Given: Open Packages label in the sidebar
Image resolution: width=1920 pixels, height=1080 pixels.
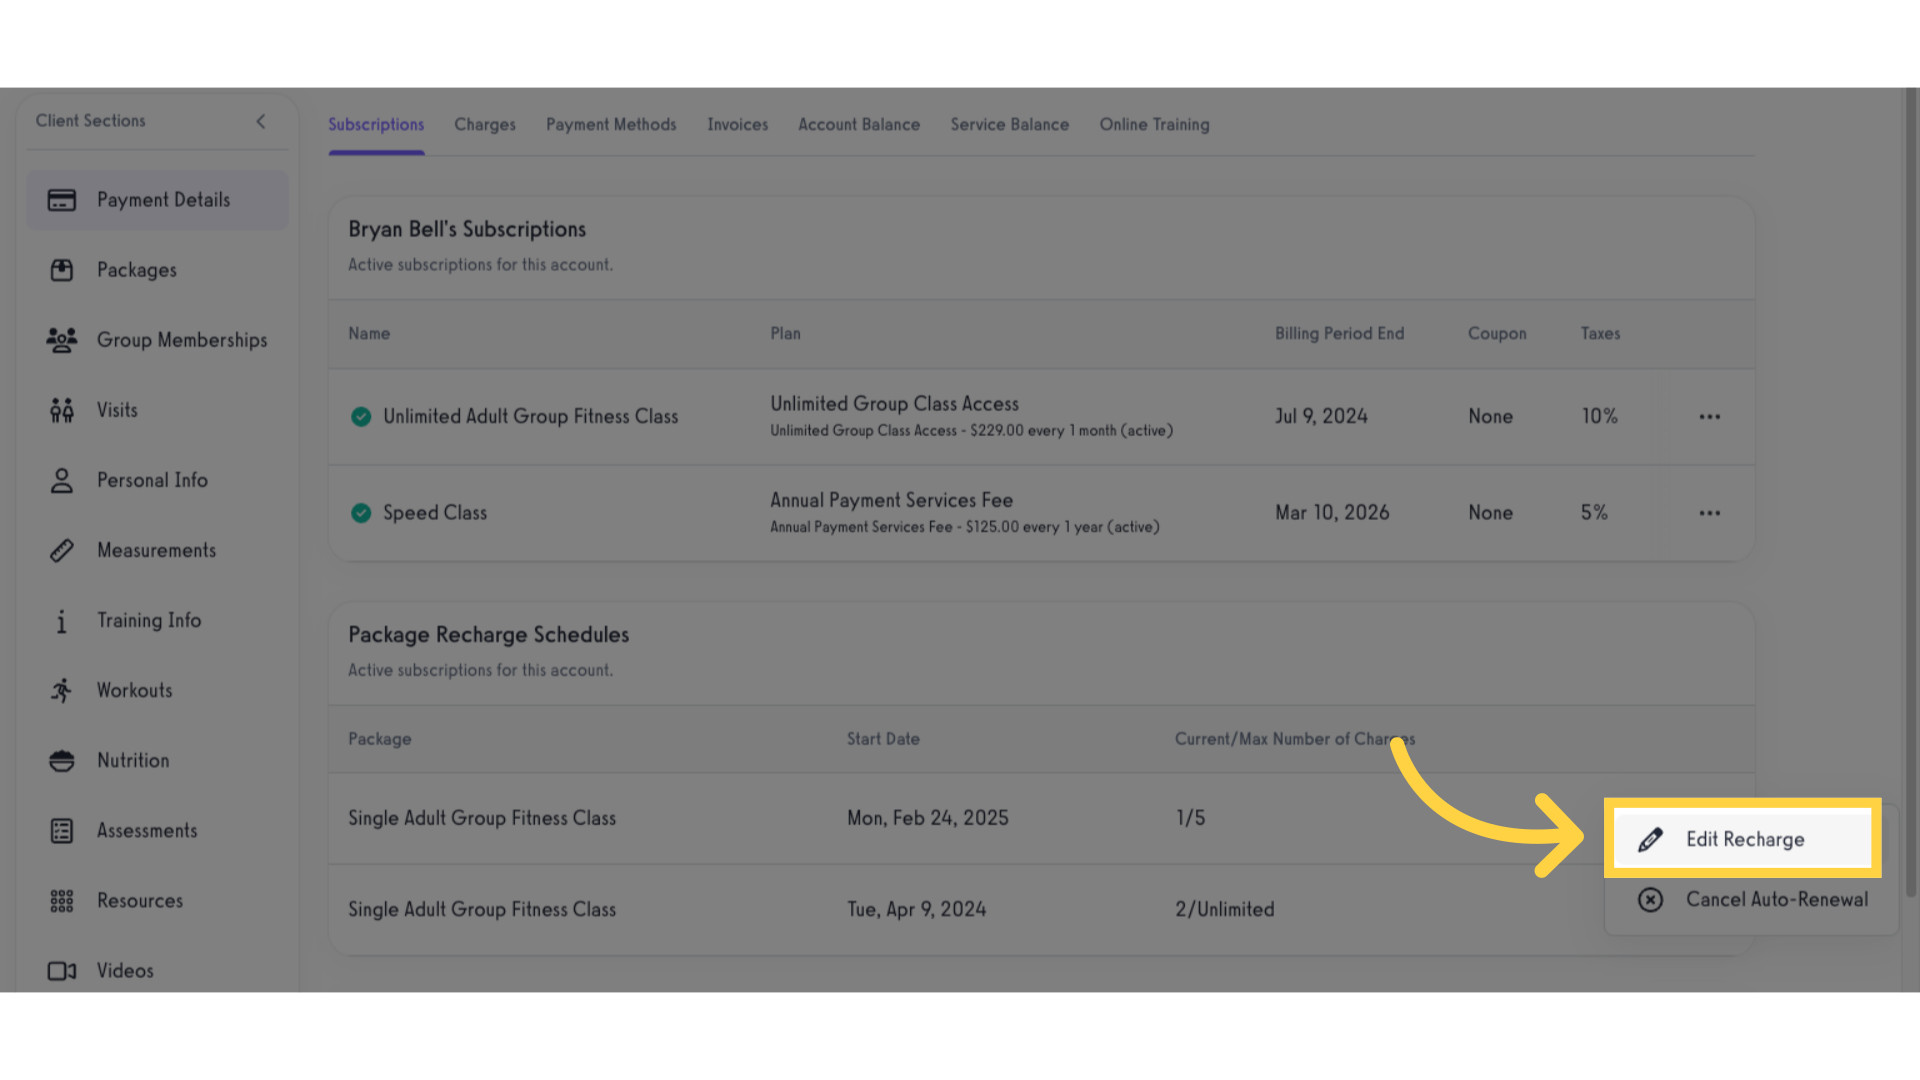Looking at the screenshot, I should (137, 270).
